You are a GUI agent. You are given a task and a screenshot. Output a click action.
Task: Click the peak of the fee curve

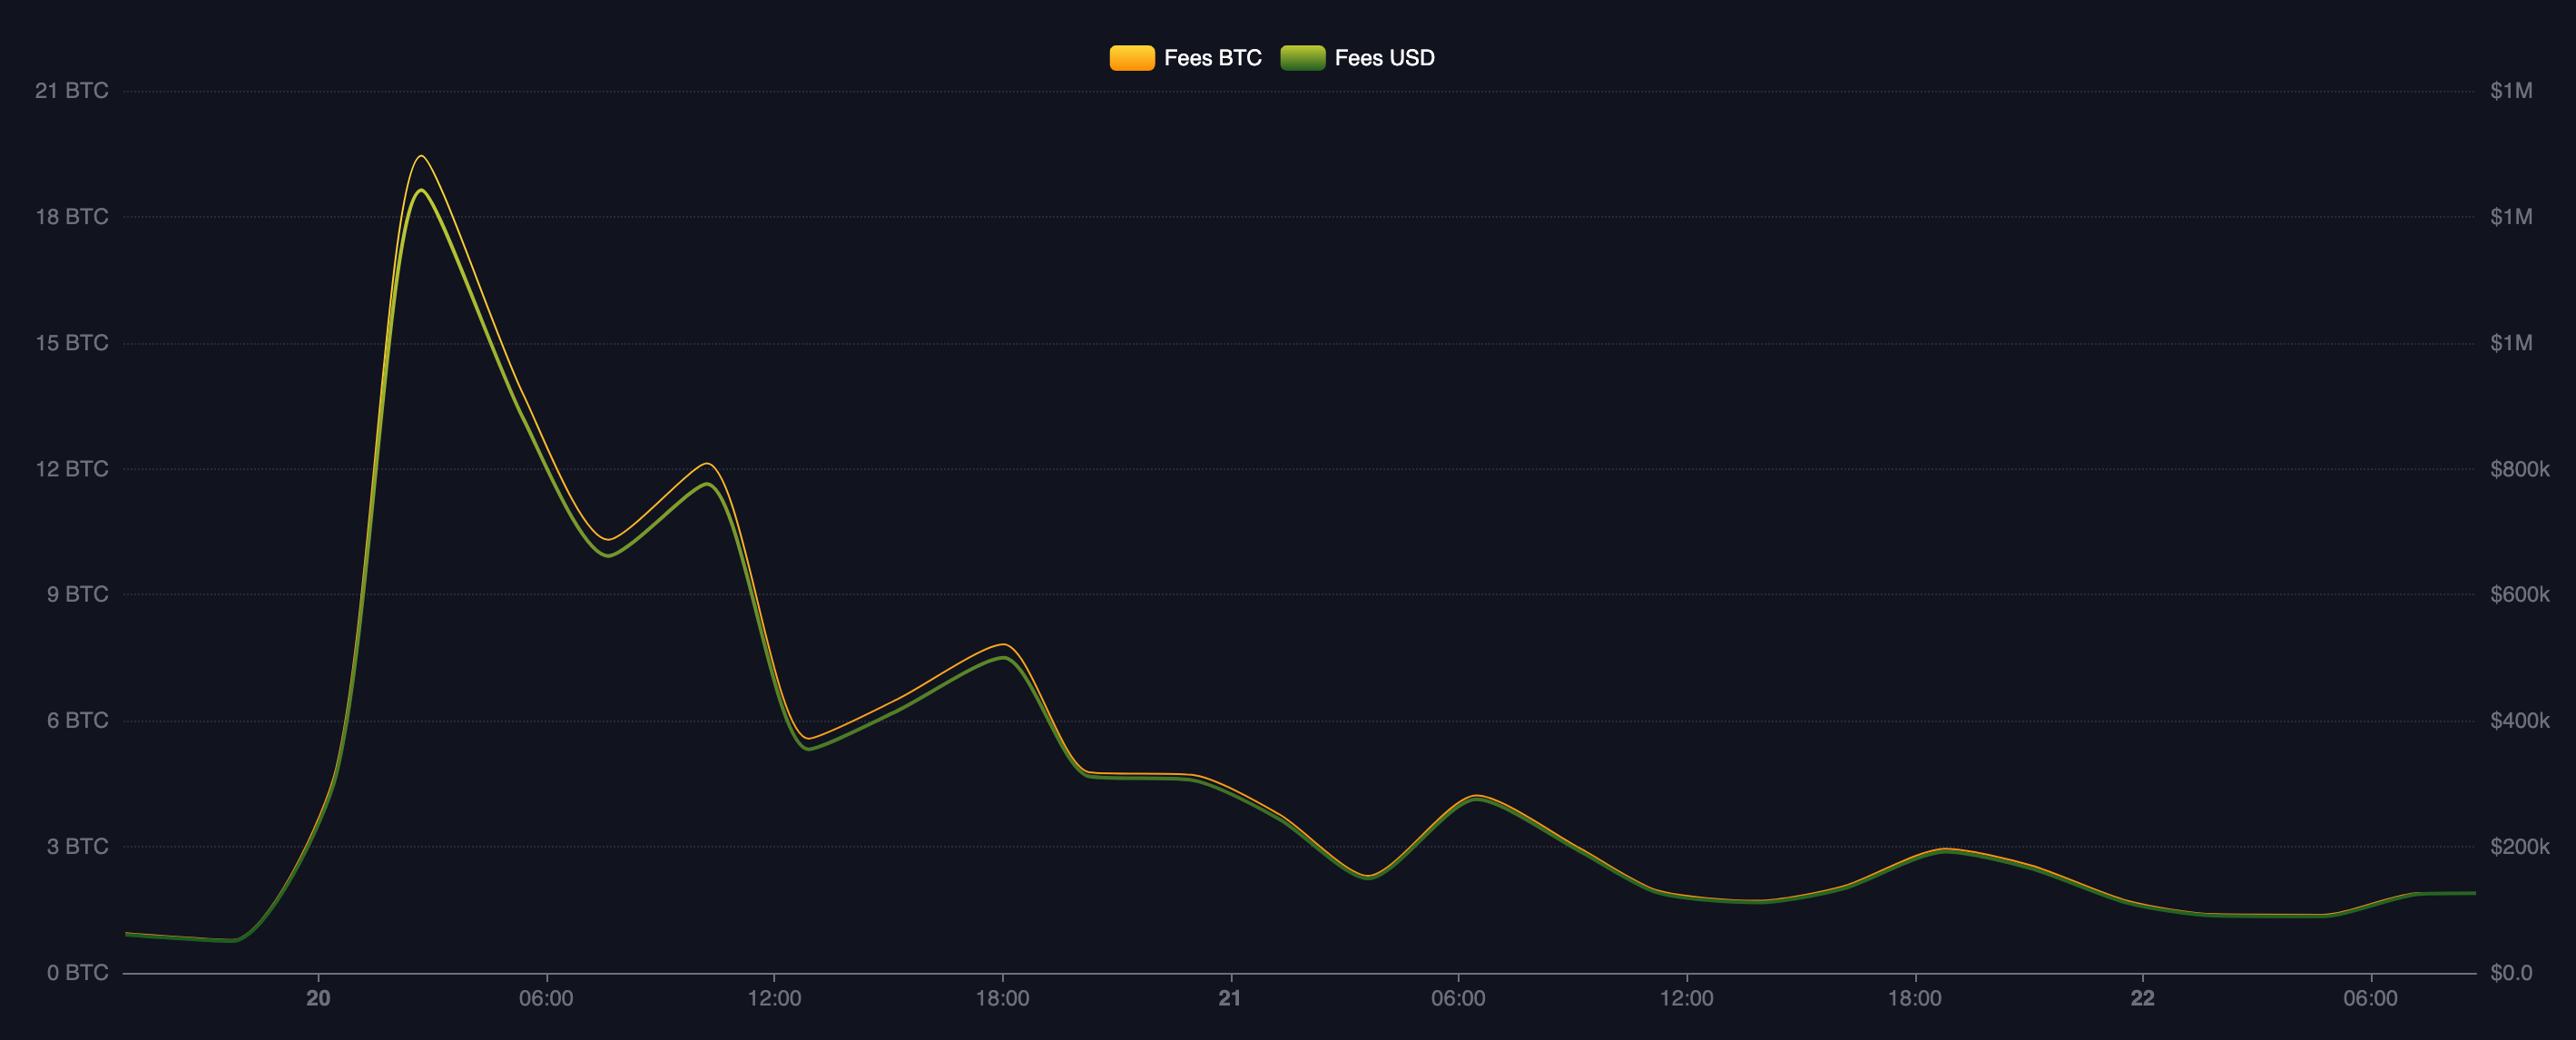tap(421, 157)
